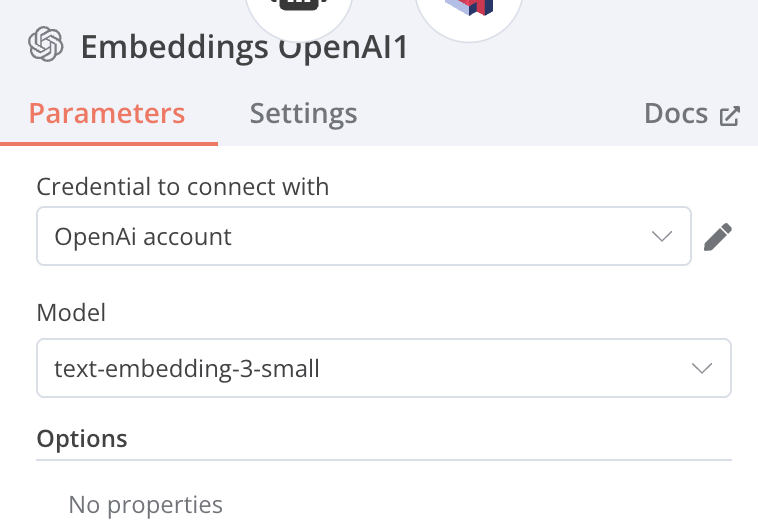Click the external link icon beside Docs
758x530 pixels.
click(x=730, y=115)
